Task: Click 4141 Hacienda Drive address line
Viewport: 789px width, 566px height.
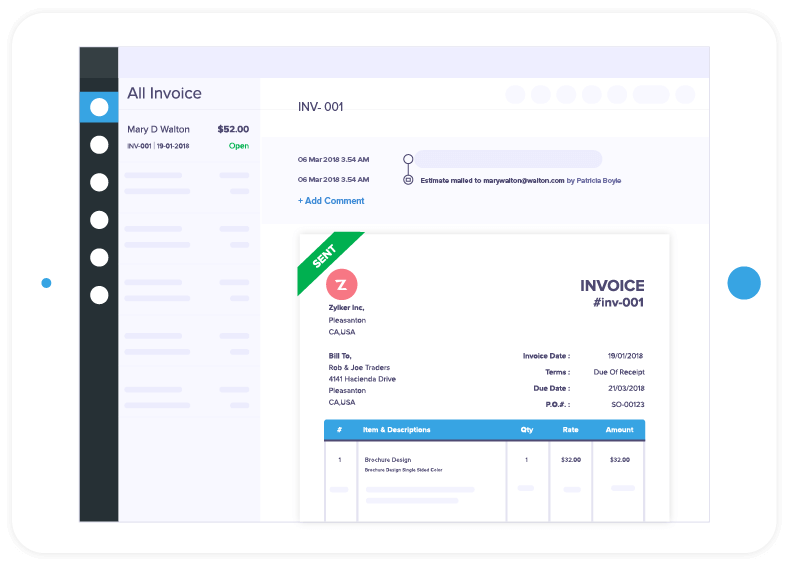Action: coord(362,379)
